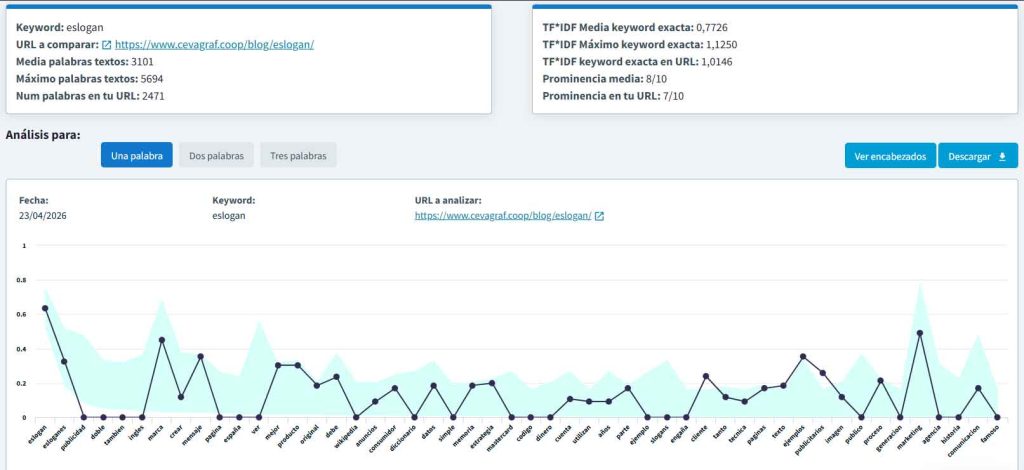Click the comunicacion data point

coord(978,388)
